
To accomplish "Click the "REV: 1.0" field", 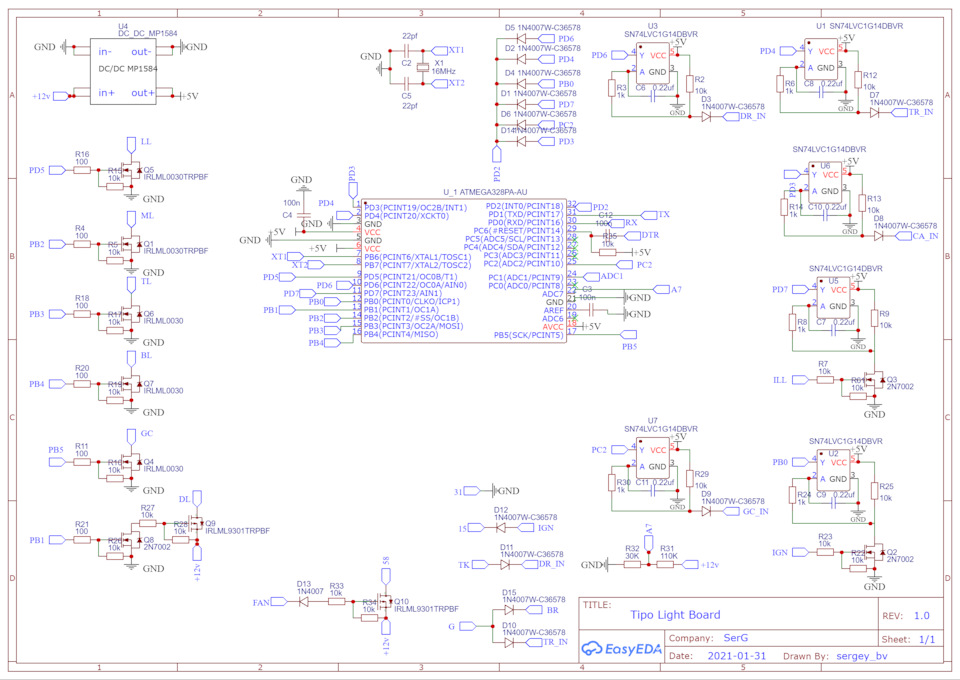I will (906, 616).
